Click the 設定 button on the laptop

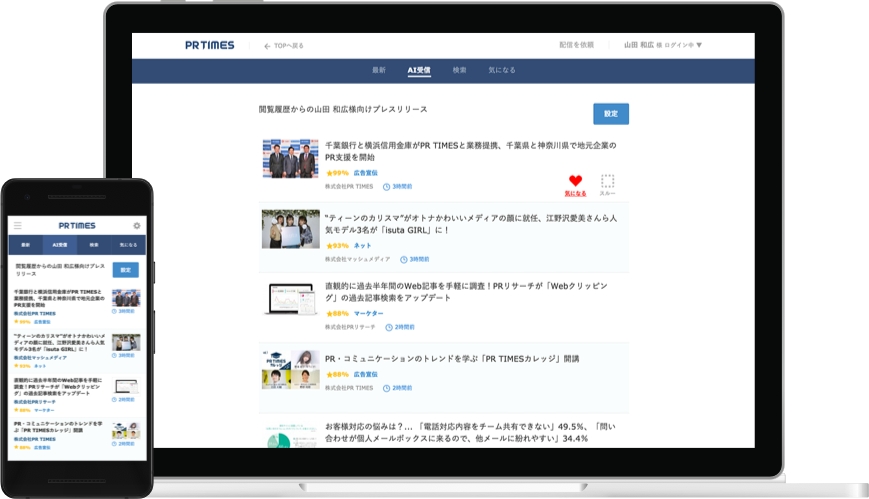pos(611,114)
